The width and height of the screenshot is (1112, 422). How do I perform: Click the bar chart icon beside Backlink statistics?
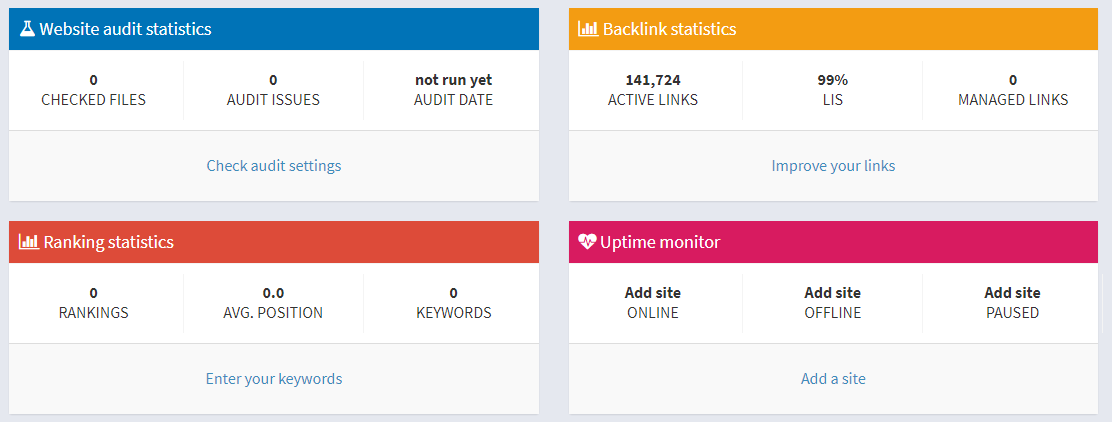[x=589, y=29]
